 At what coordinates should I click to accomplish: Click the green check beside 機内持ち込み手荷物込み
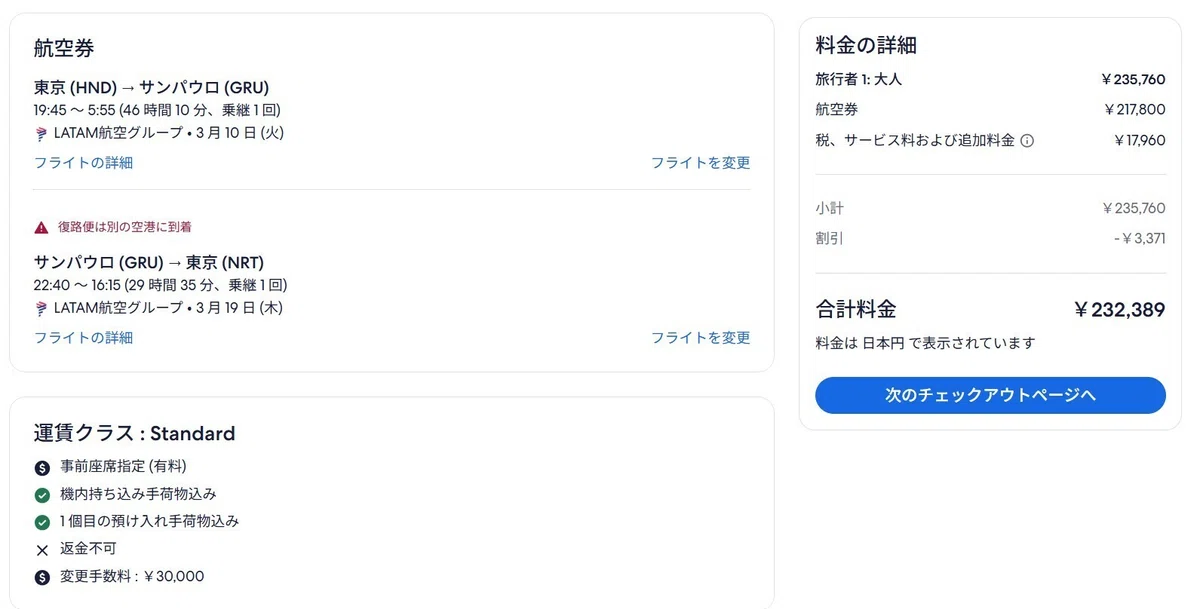42,495
